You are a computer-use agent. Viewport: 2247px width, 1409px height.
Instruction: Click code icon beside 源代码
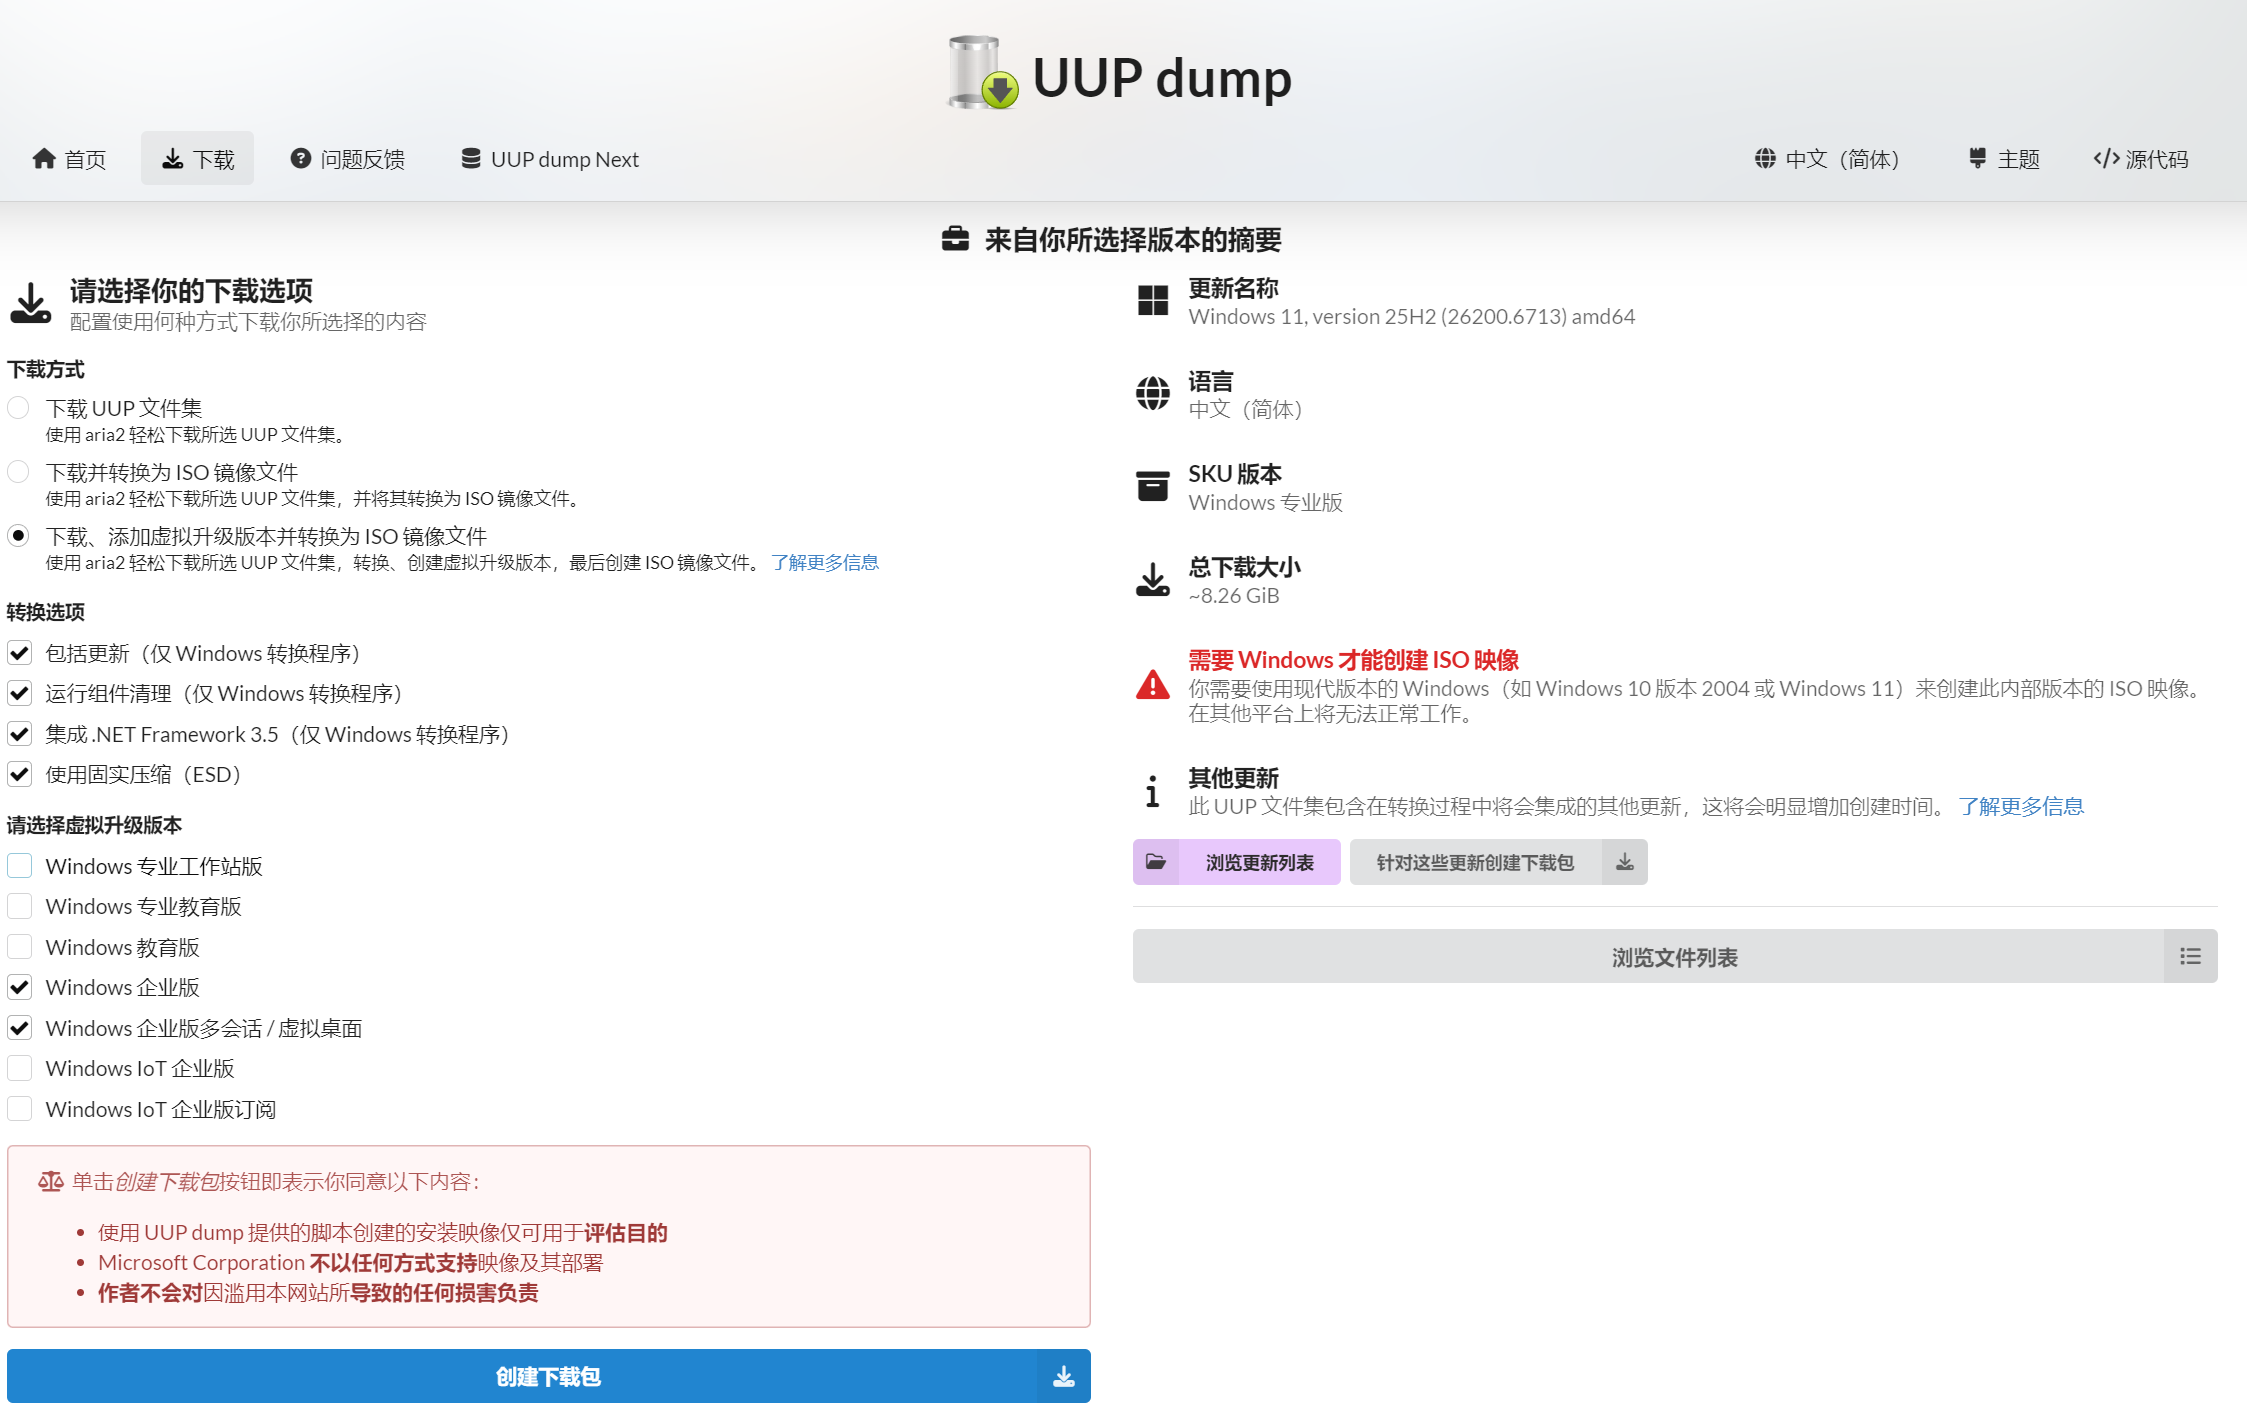[2106, 158]
